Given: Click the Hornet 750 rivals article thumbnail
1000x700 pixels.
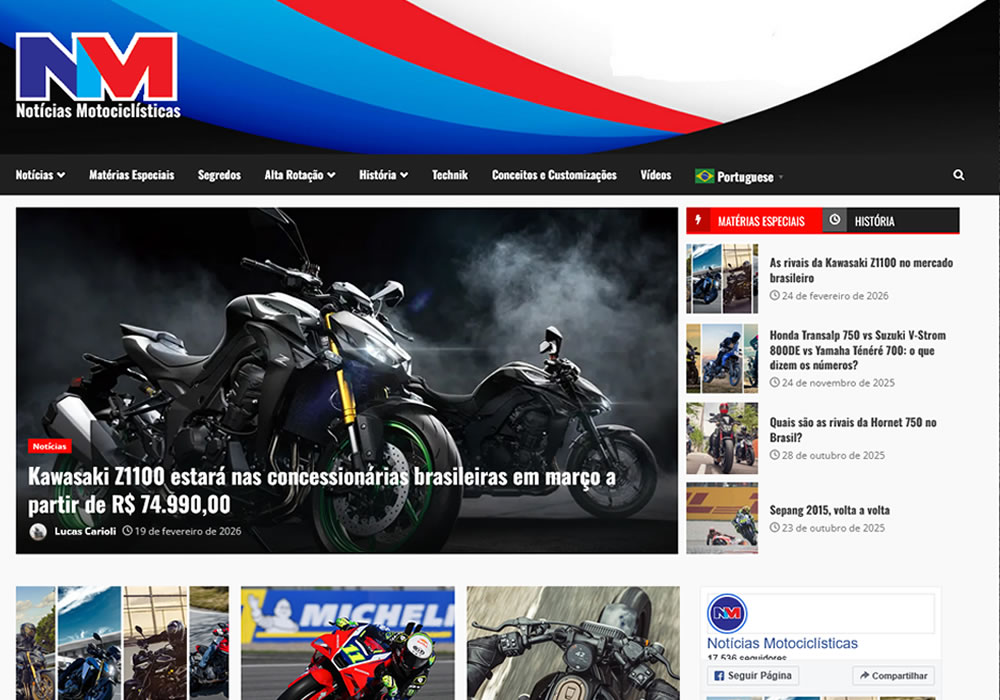Looking at the screenshot, I should [x=722, y=438].
